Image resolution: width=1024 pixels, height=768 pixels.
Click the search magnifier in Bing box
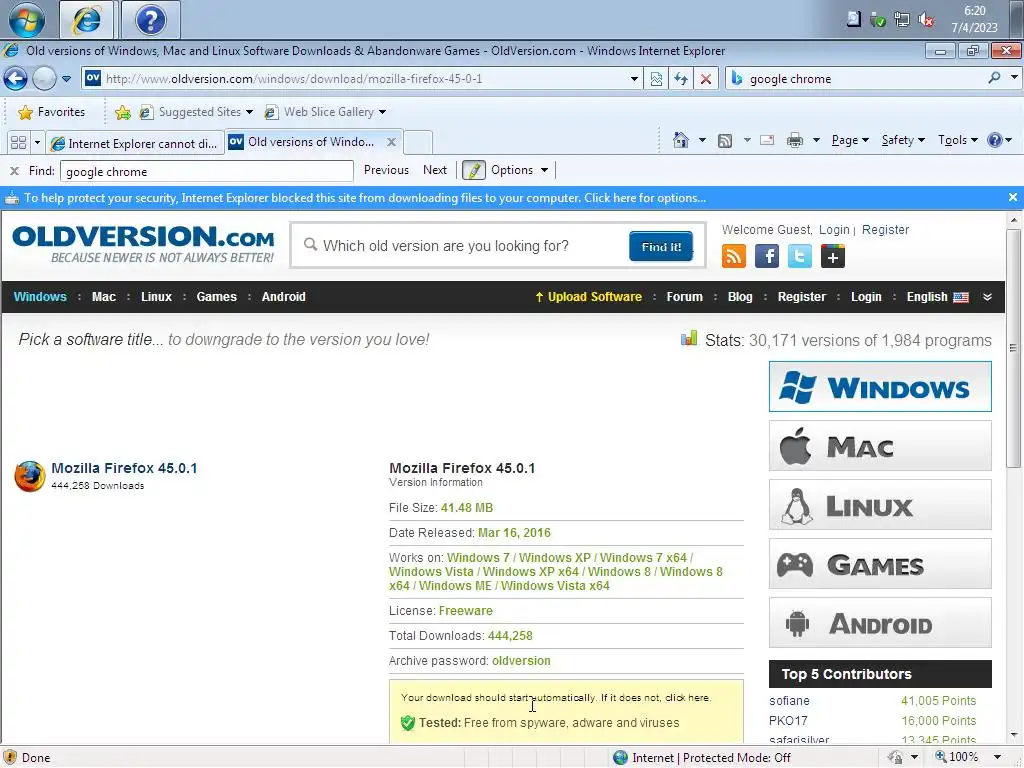point(994,78)
